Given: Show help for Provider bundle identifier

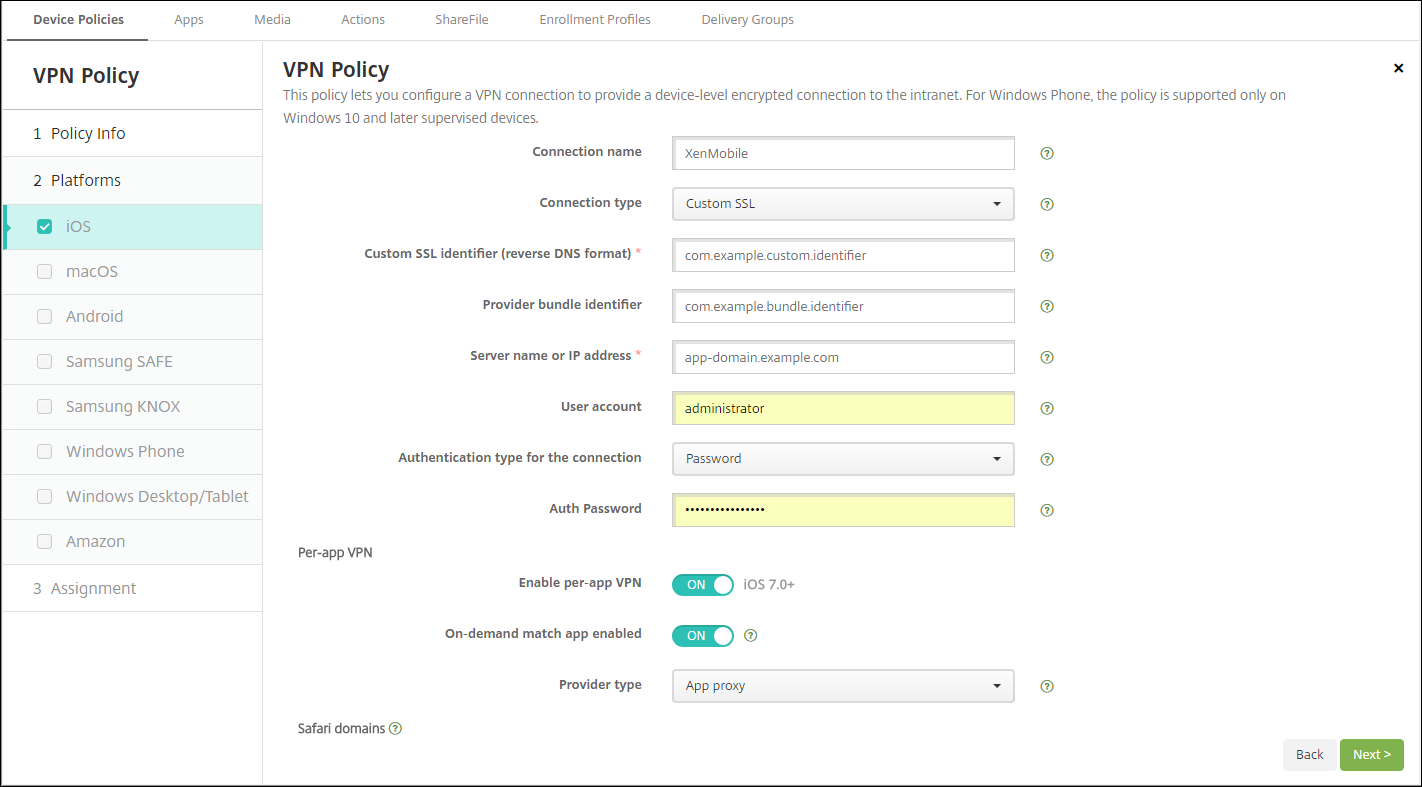Looking at the screenshot, I should (x=1047, y=306).
